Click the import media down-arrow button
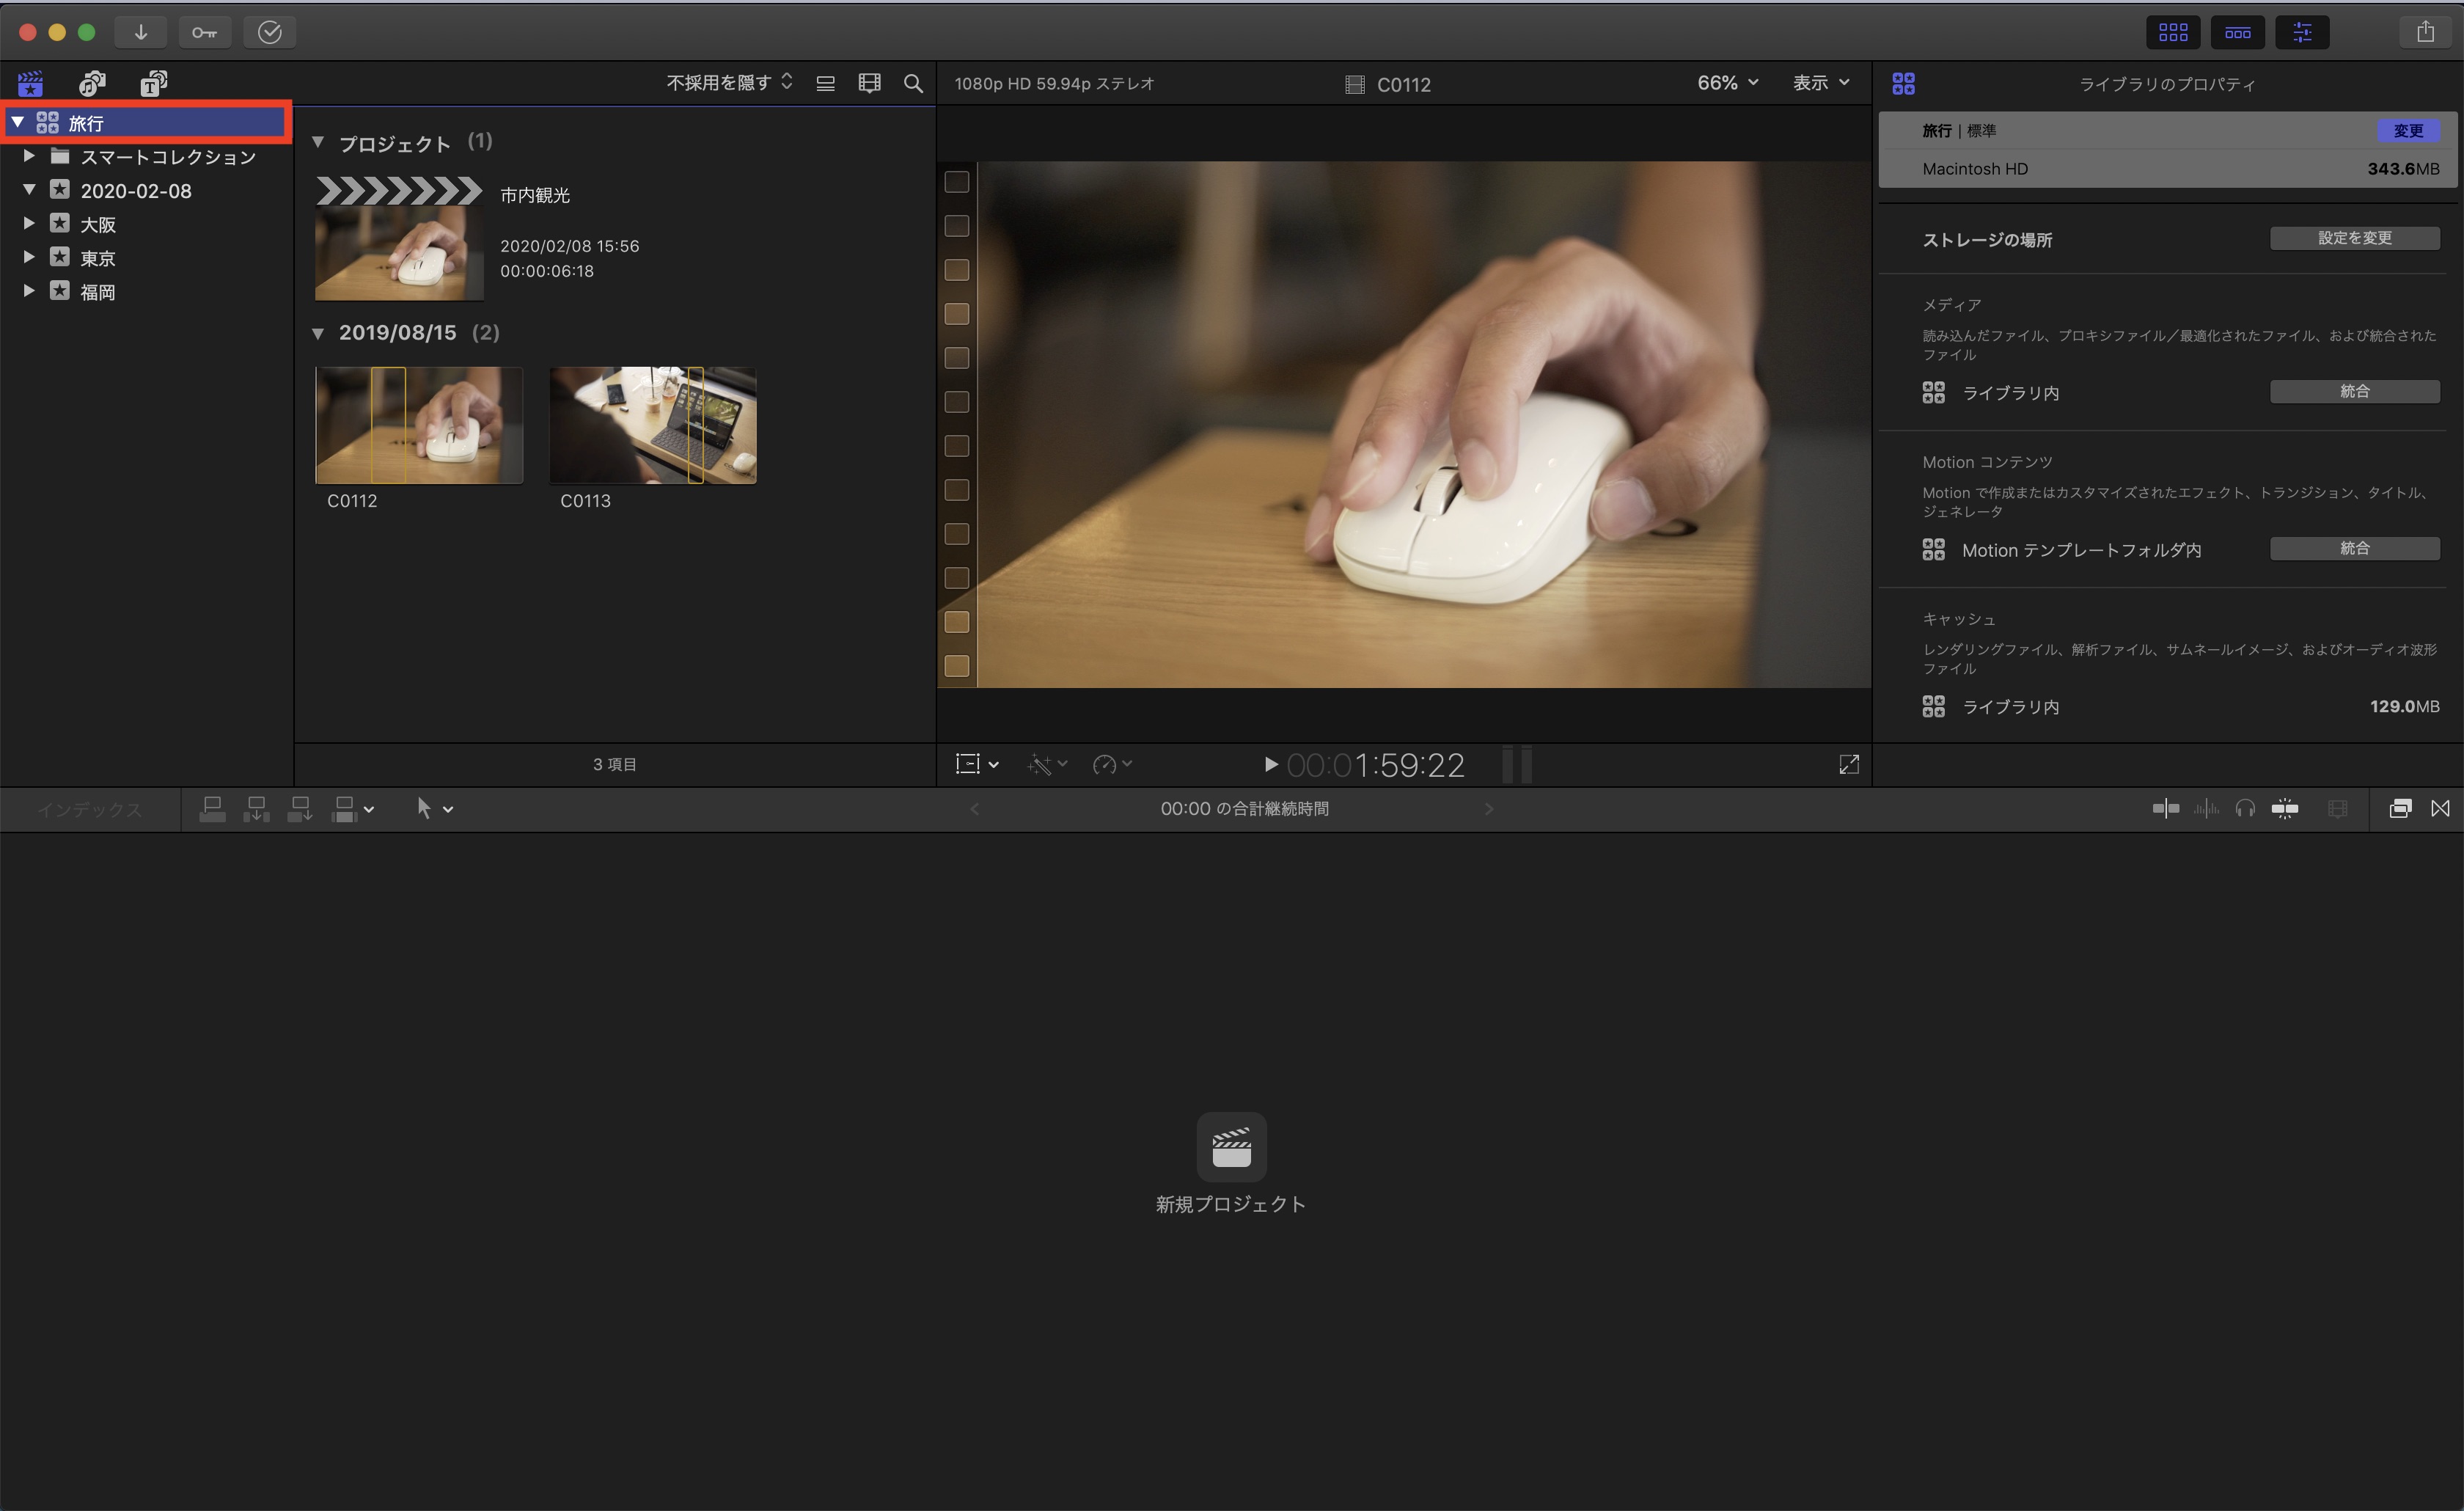2464x1511 pixels. click(141, 32)
